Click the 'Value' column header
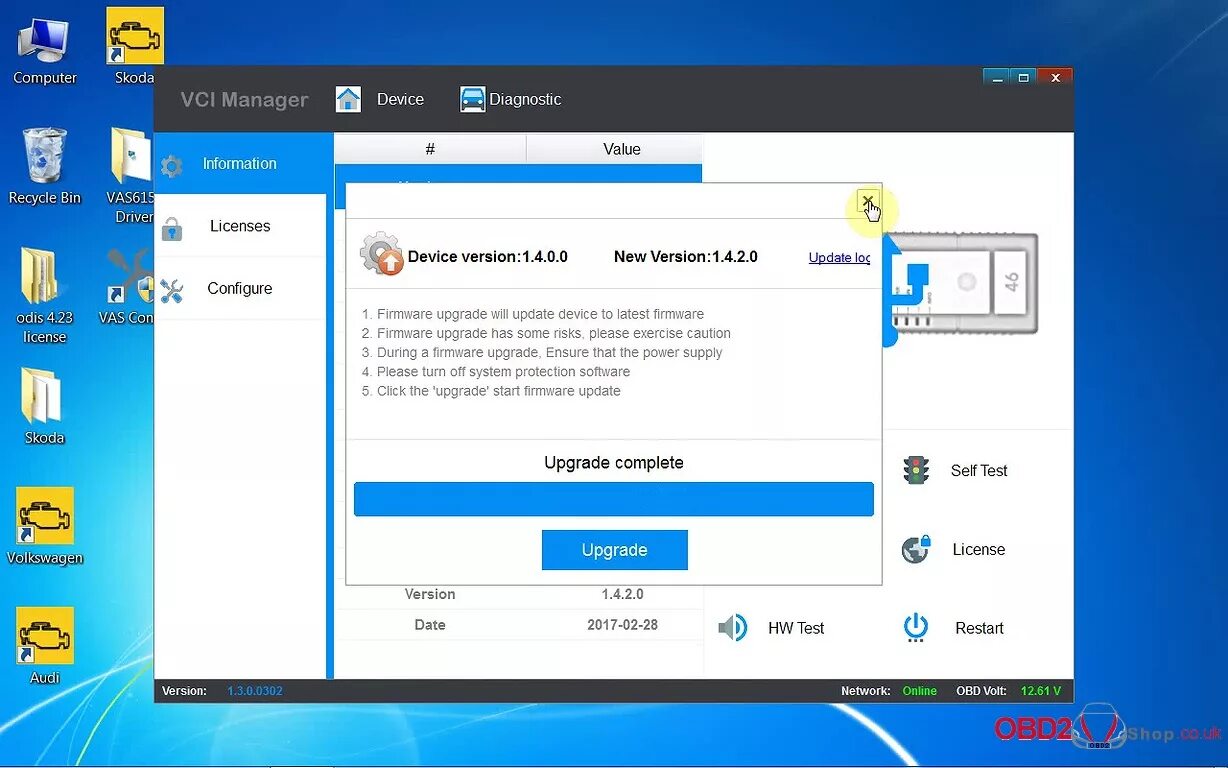1228x768 pixels. click(621, 149)
